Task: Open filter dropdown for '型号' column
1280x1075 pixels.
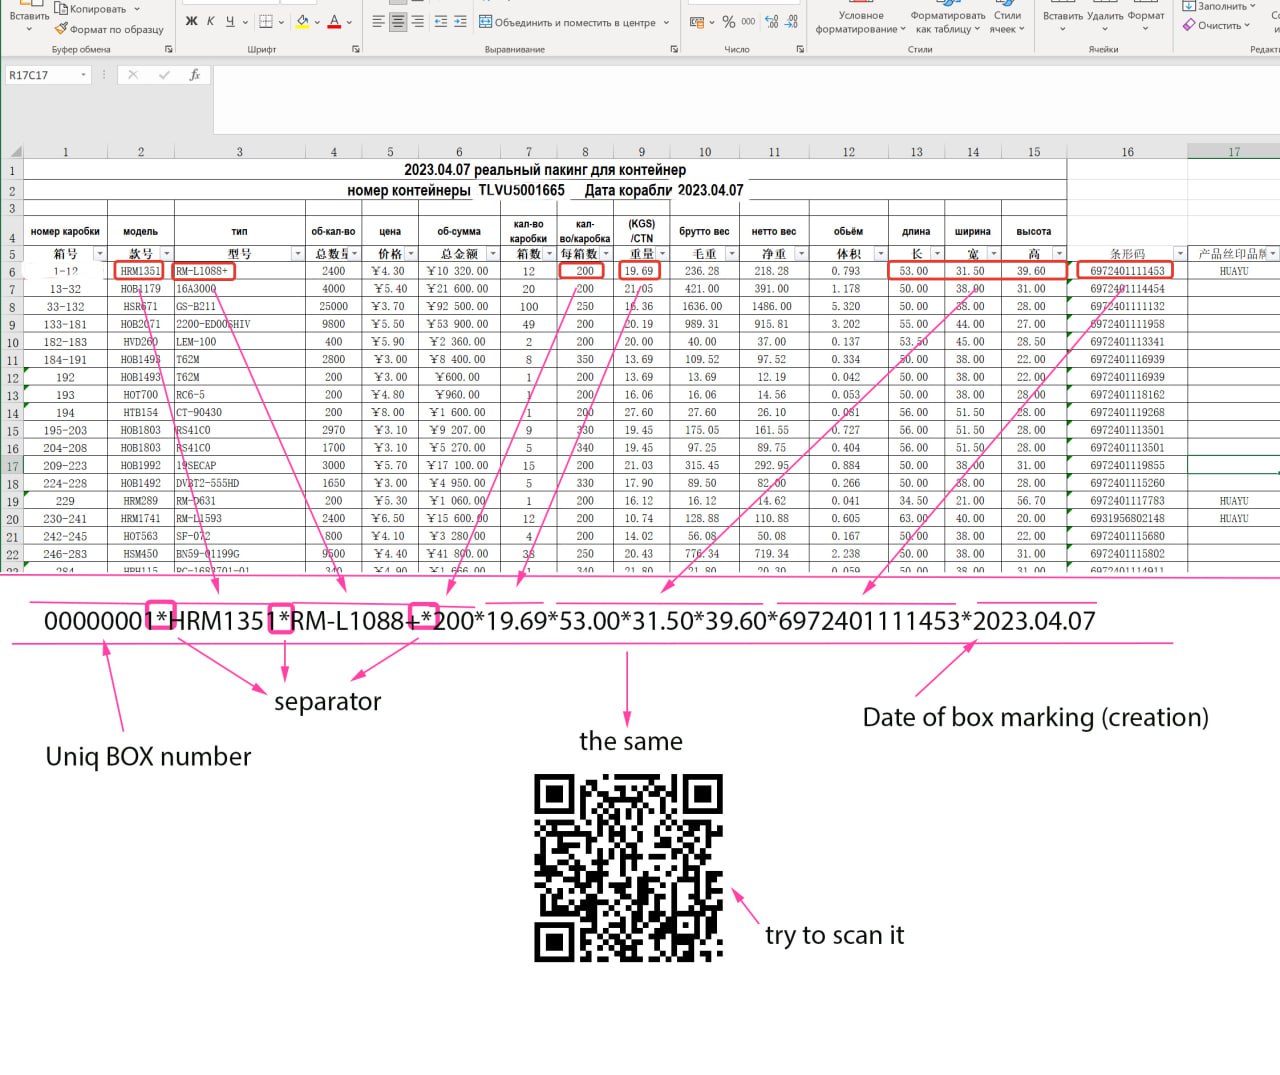Action: [297, 254]
